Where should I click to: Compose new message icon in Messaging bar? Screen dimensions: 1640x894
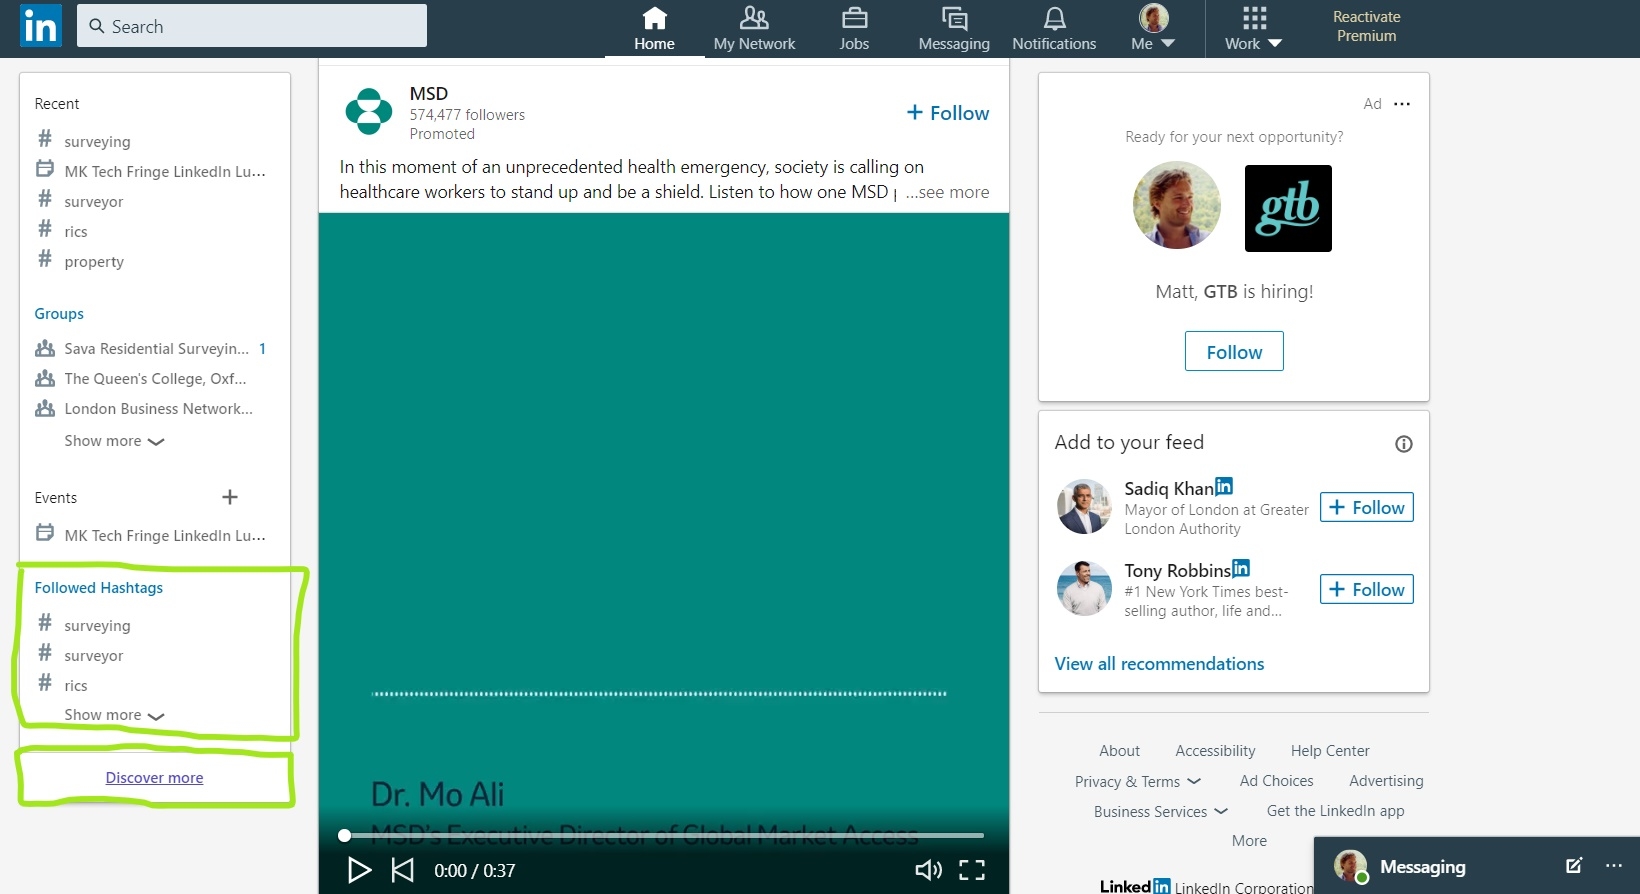pyautogui.click(x=1574, y=866)
